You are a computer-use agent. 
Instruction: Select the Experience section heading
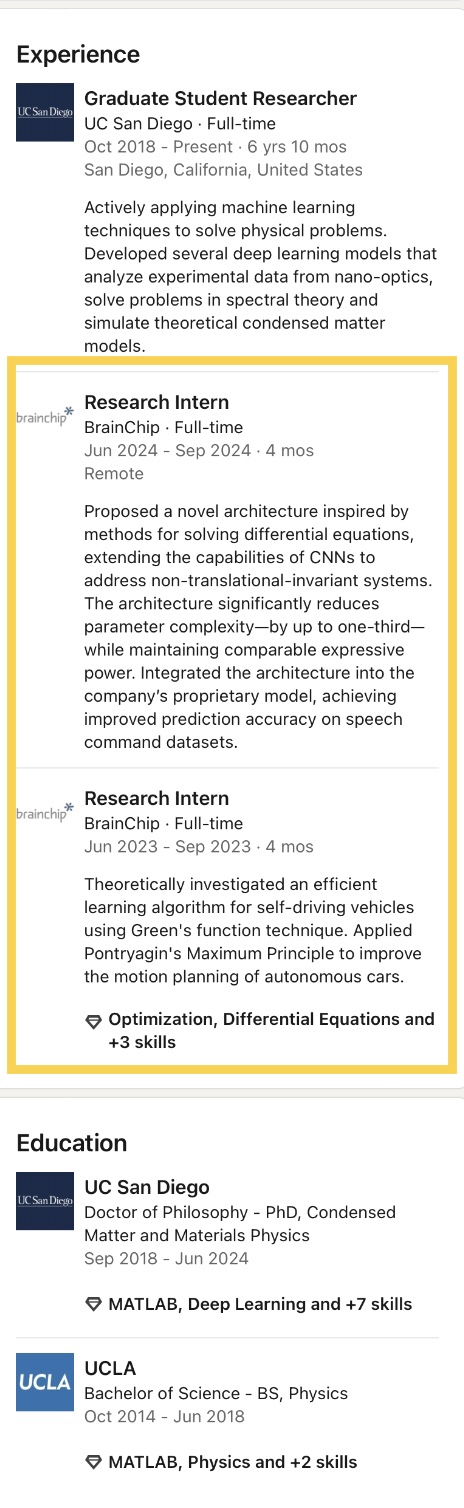tap(78, 54)
